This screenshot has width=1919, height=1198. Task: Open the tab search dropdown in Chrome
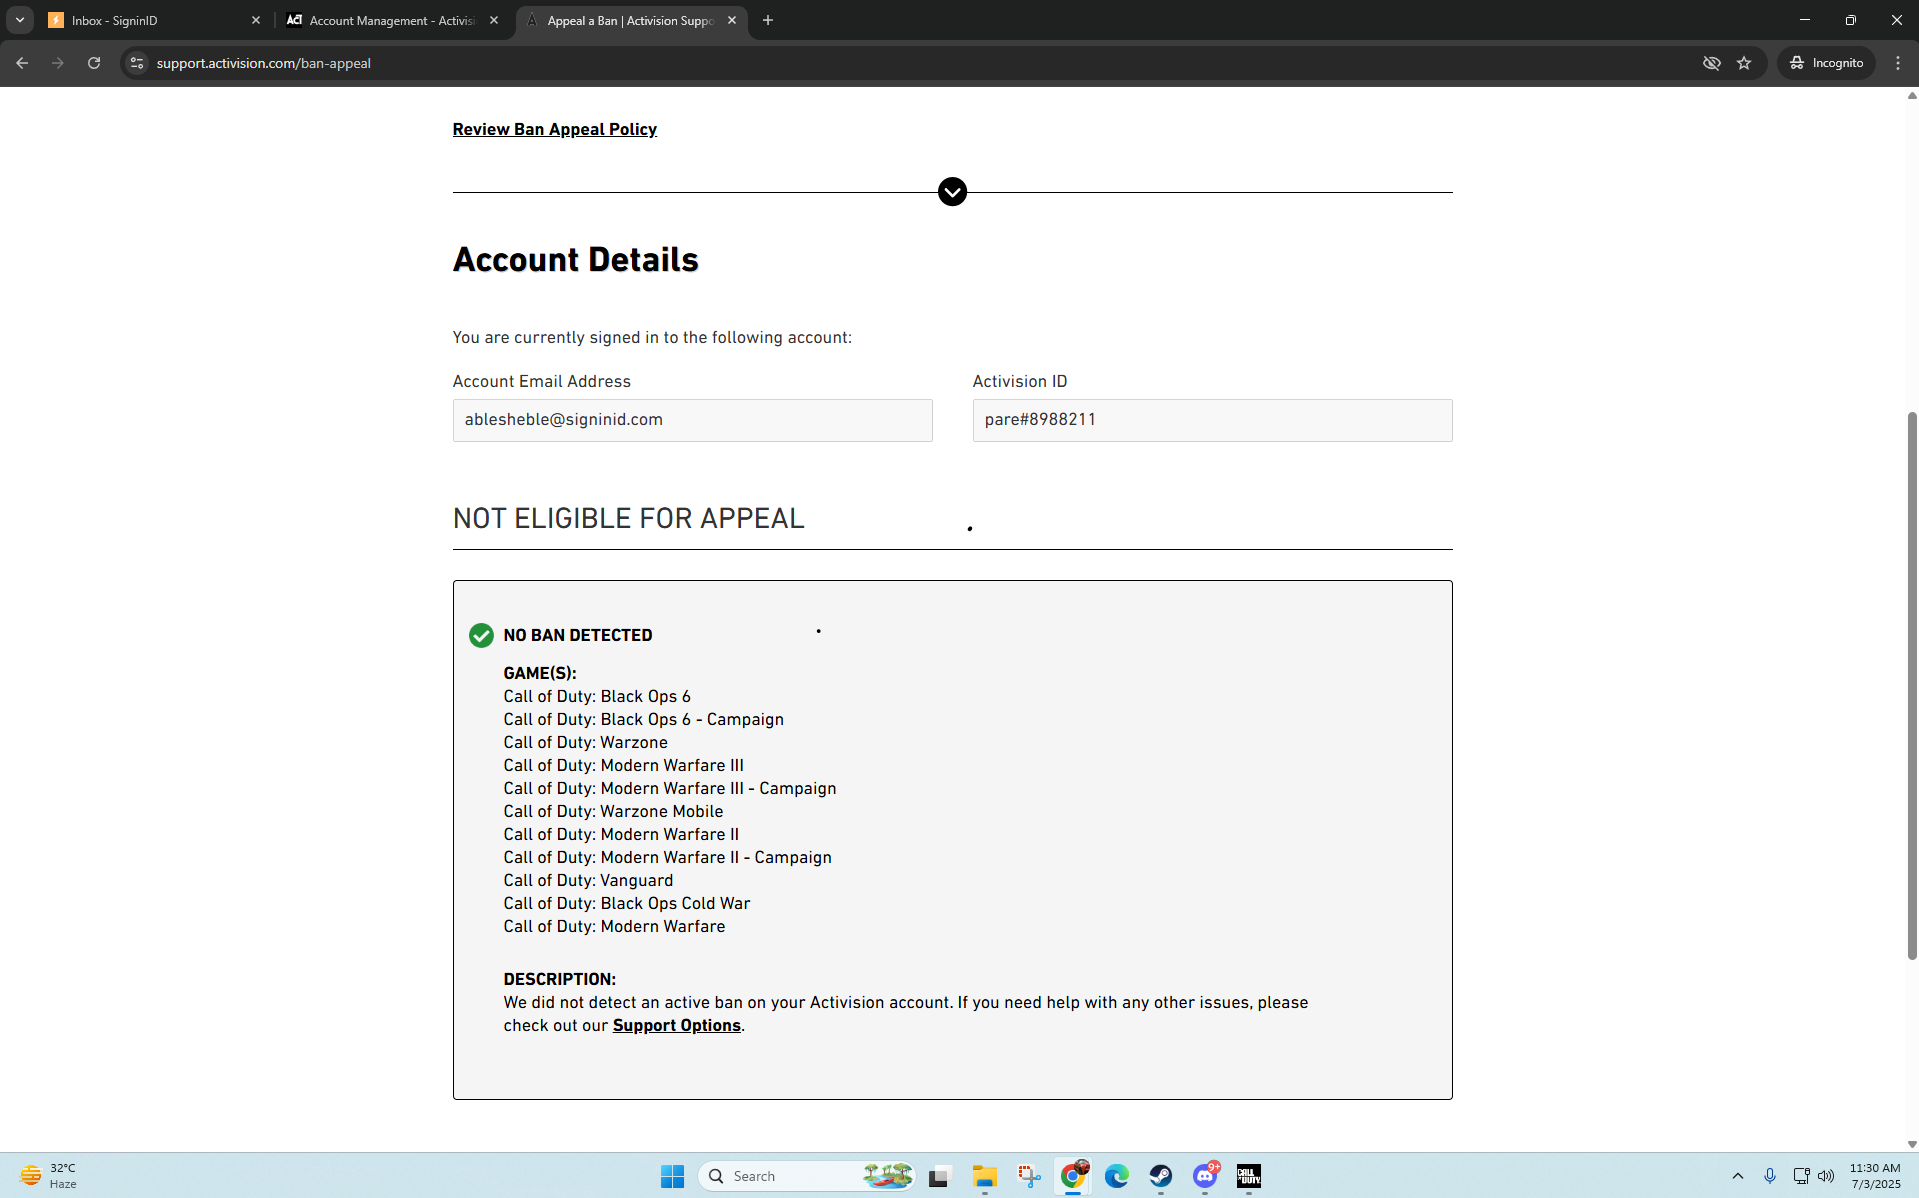(20, 20)
